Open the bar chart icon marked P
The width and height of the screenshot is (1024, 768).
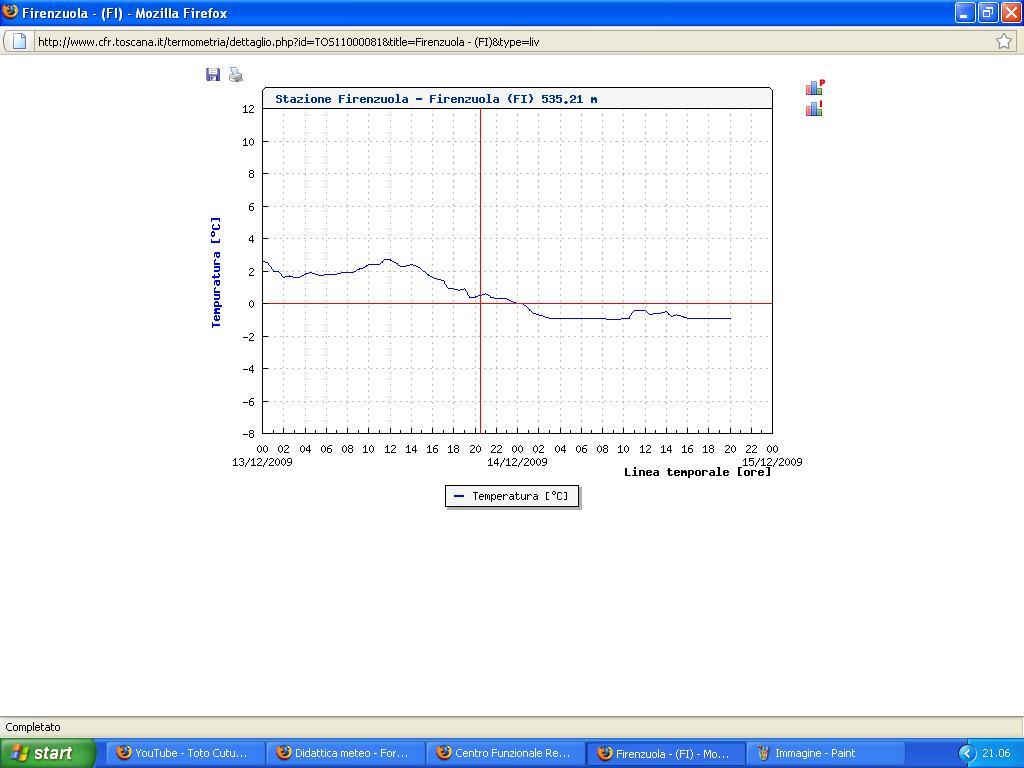(x=814, y=88)
